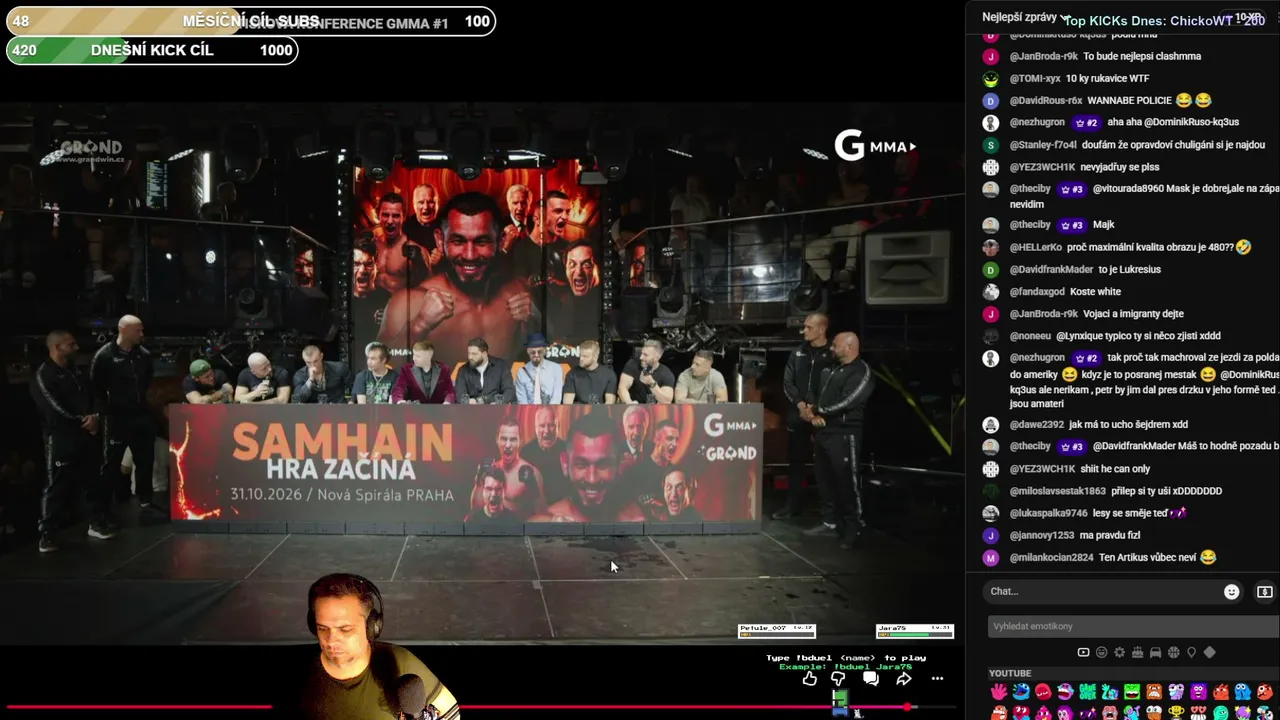The width and height of the screenshot is (1280, 720).
Task: Select the car travel emoji category
Action: click(x=1155, y=653)
